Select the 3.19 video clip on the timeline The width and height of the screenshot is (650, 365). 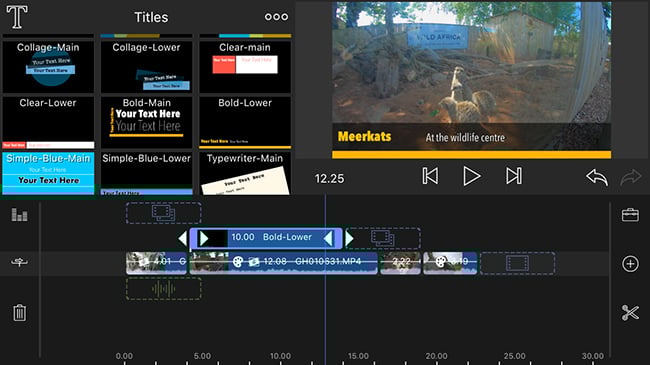[x=450, y=263]
